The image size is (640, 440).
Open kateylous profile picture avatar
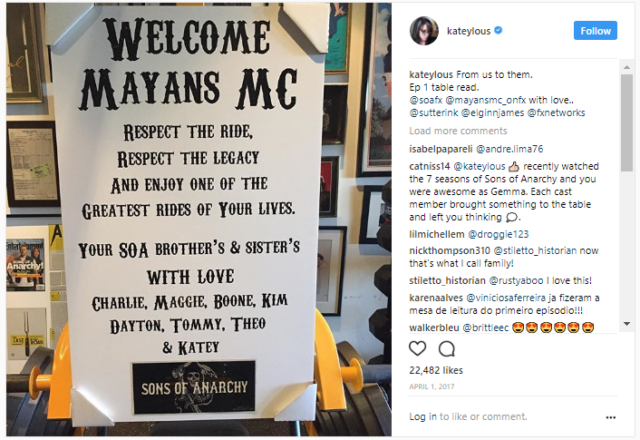click(424, 31)
